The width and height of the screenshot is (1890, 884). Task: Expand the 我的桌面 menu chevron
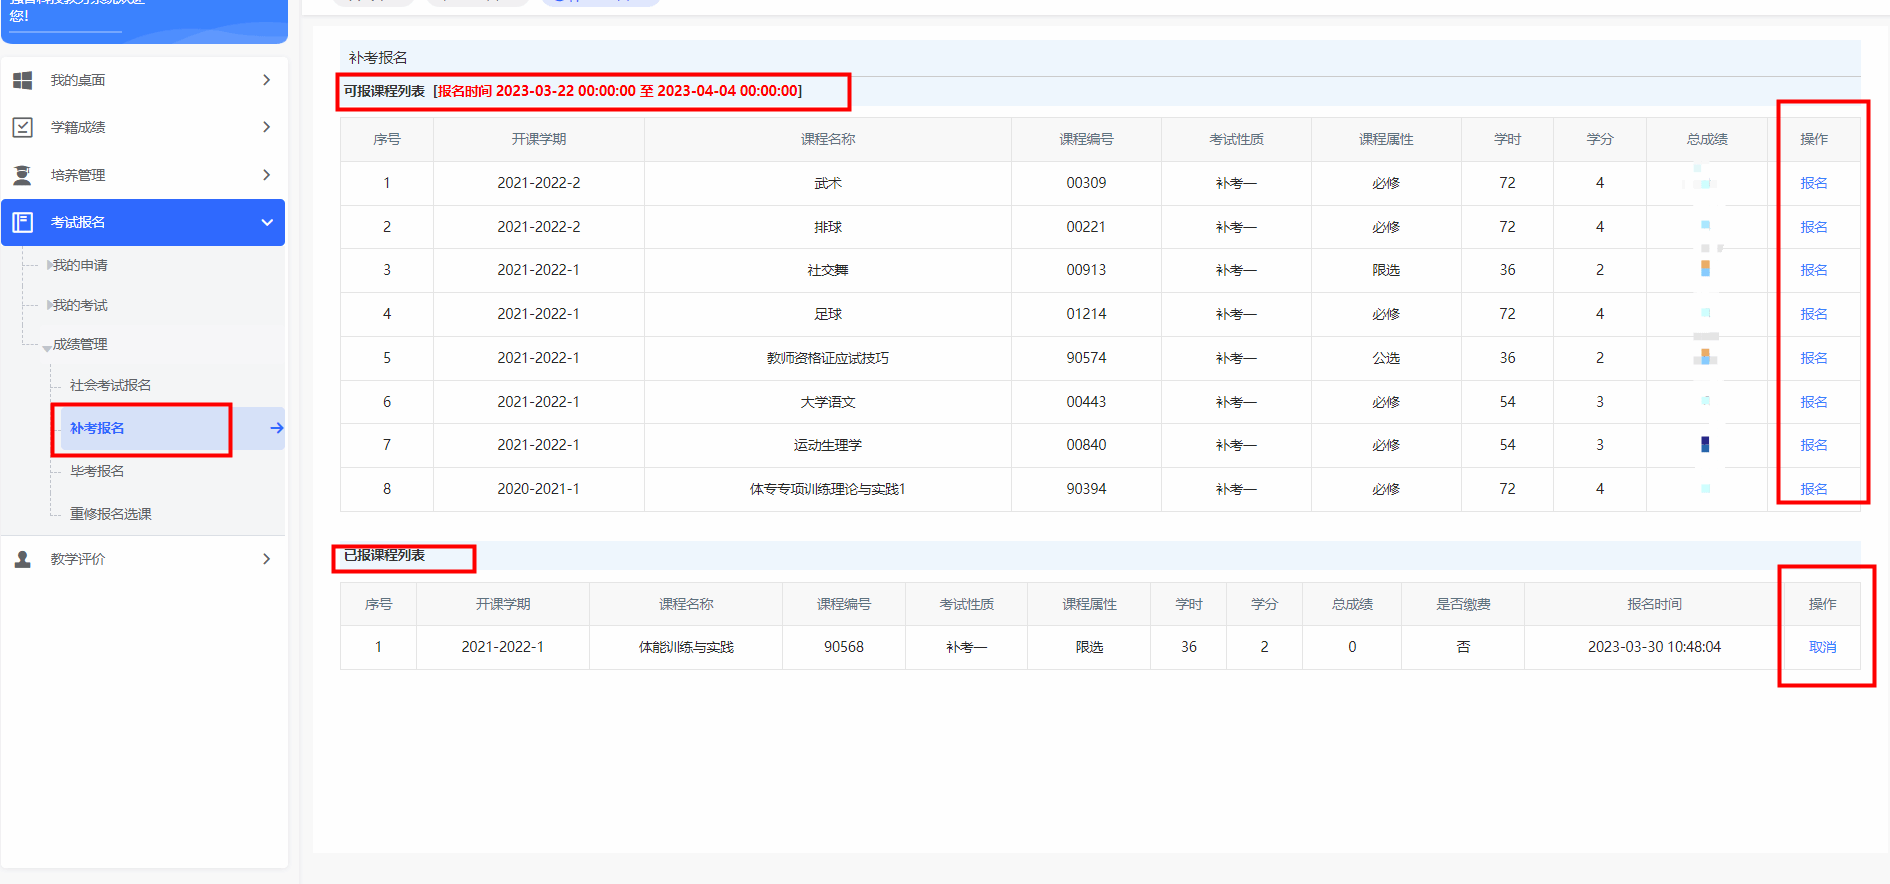coord(266,80)
